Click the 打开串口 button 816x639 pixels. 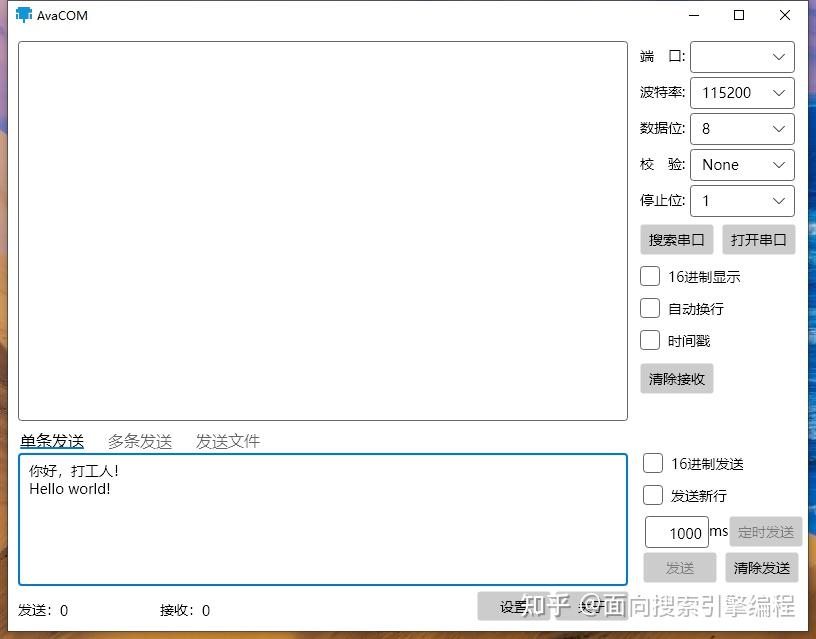(759, 239)
